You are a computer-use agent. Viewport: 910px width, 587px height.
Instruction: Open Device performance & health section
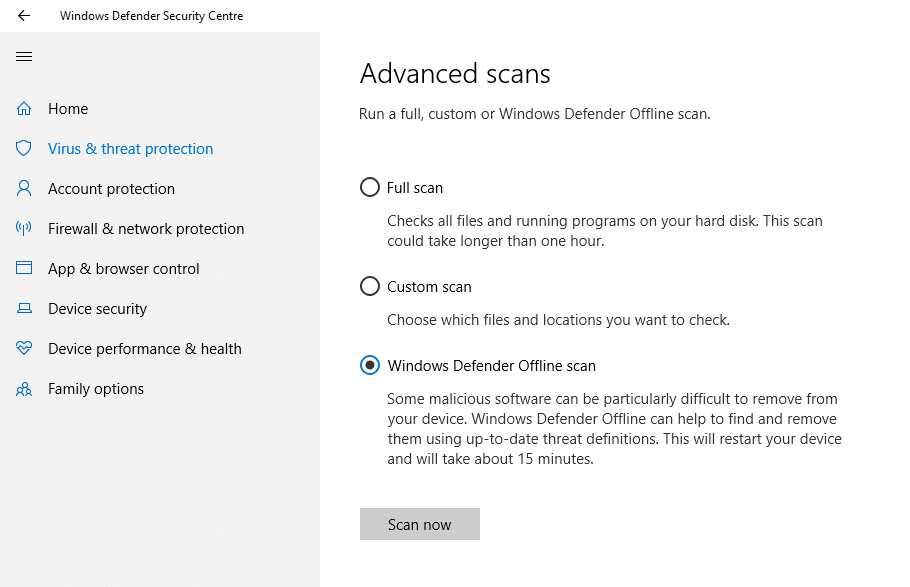tap(145, 349)
